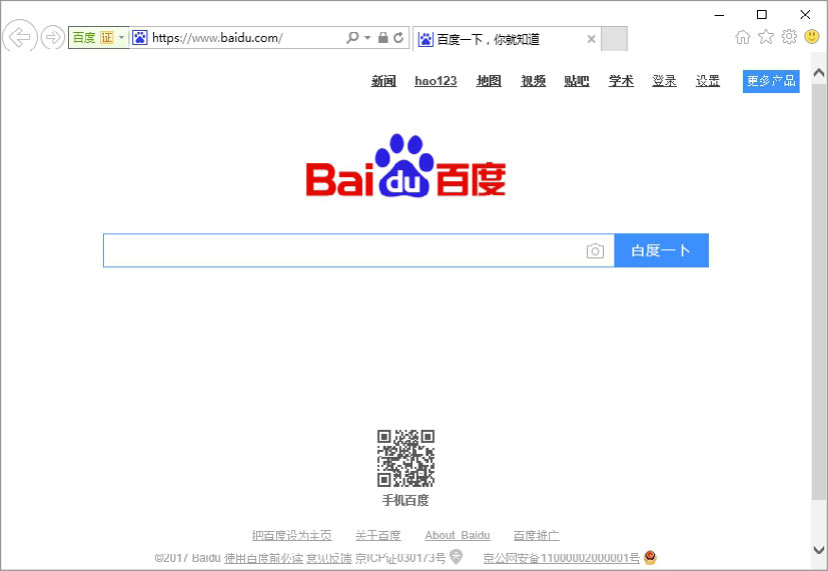Open the About Baidu link
828x571 pixels.
tap(457, 536)
